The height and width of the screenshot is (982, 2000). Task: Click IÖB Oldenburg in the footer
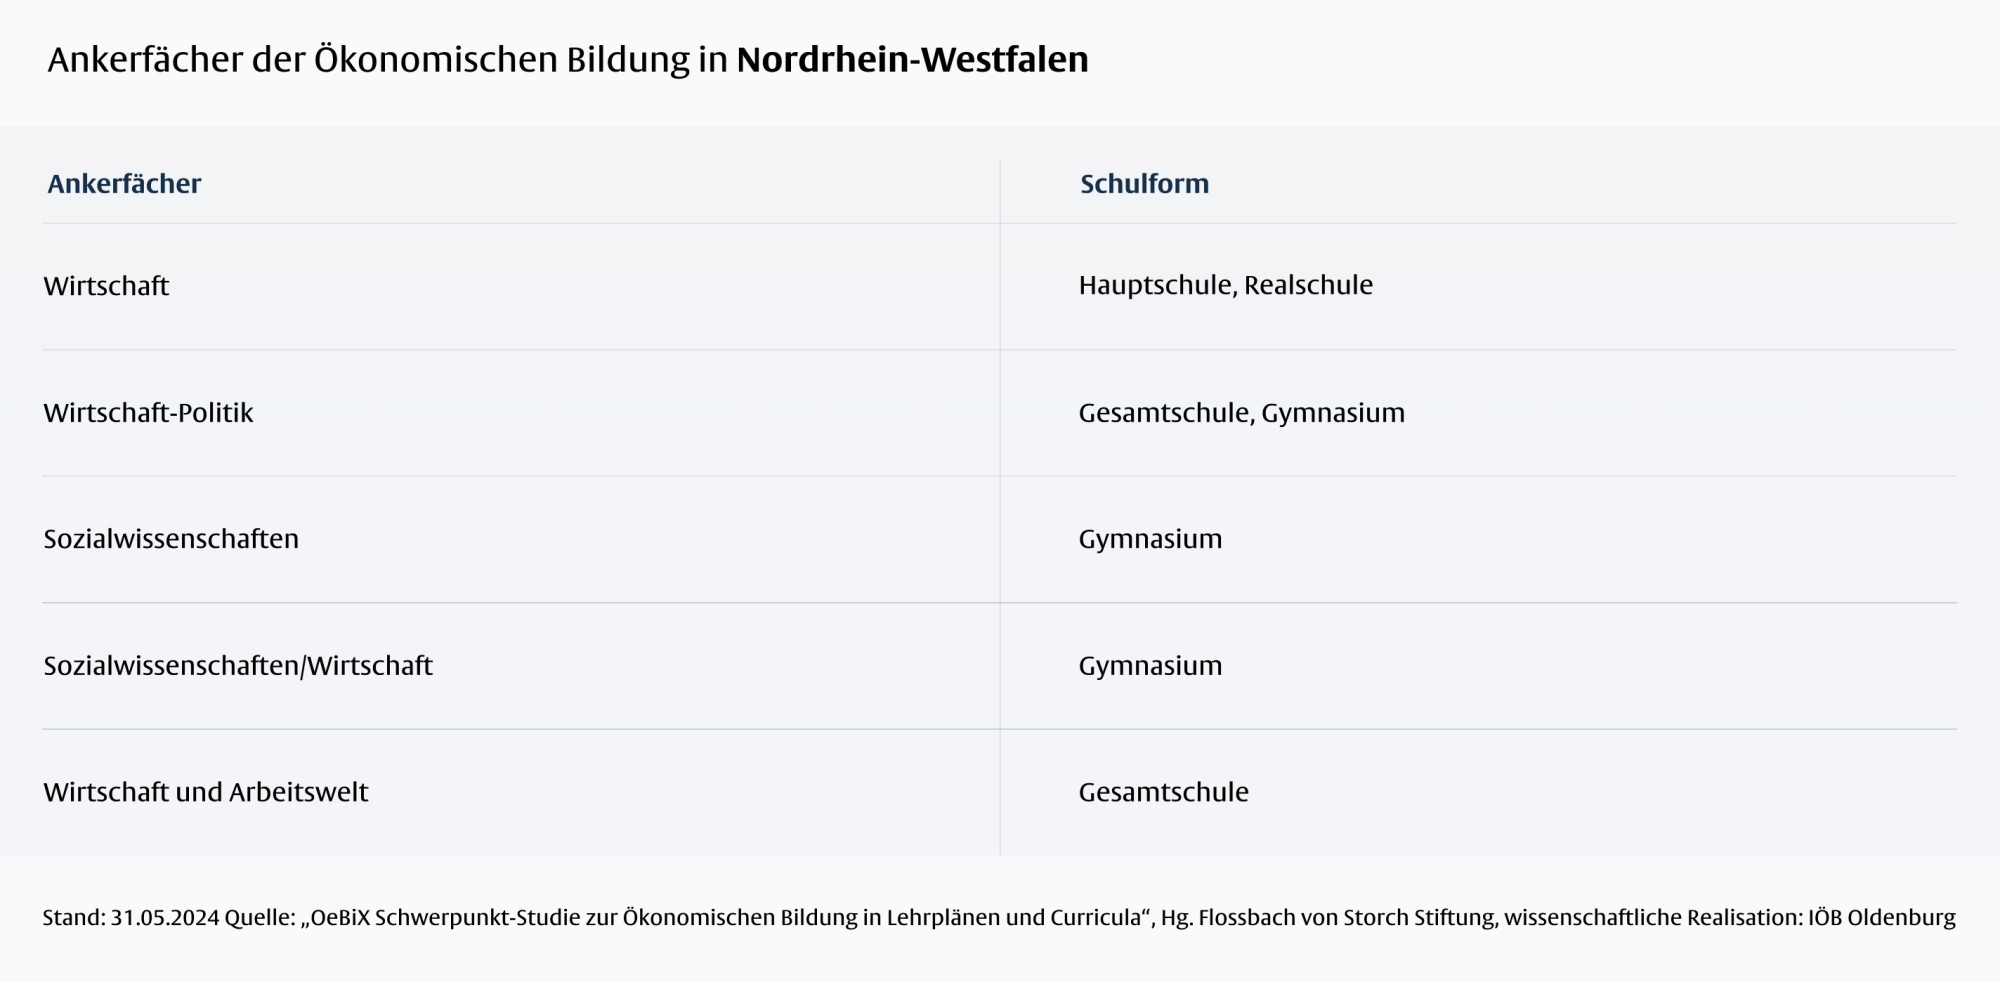coord(1881,918)
